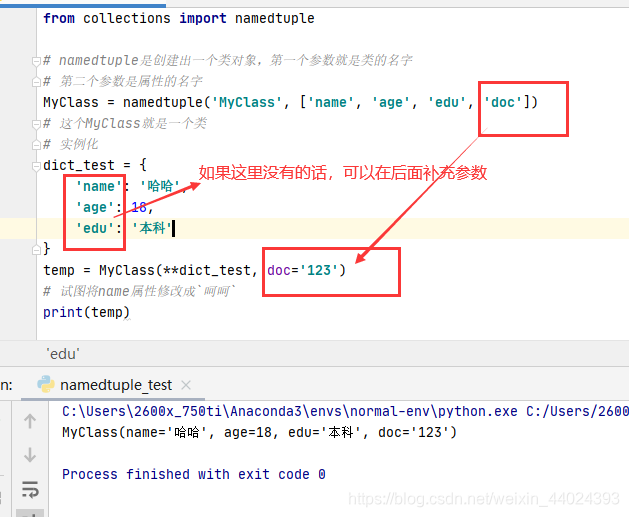Click the up arrow in Run panel
This screenshot has width=629, height=517.
click(x=30, y=421)
